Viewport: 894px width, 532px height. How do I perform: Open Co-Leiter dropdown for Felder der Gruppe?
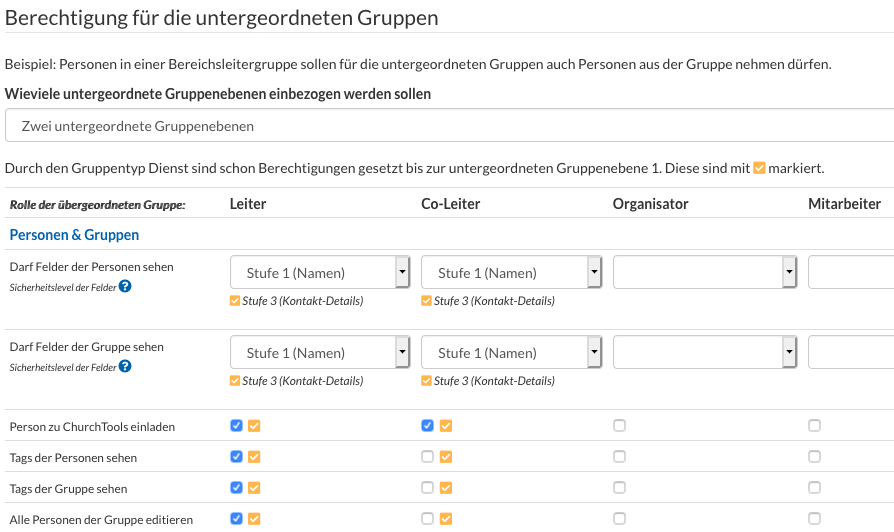tap(511, 352)
